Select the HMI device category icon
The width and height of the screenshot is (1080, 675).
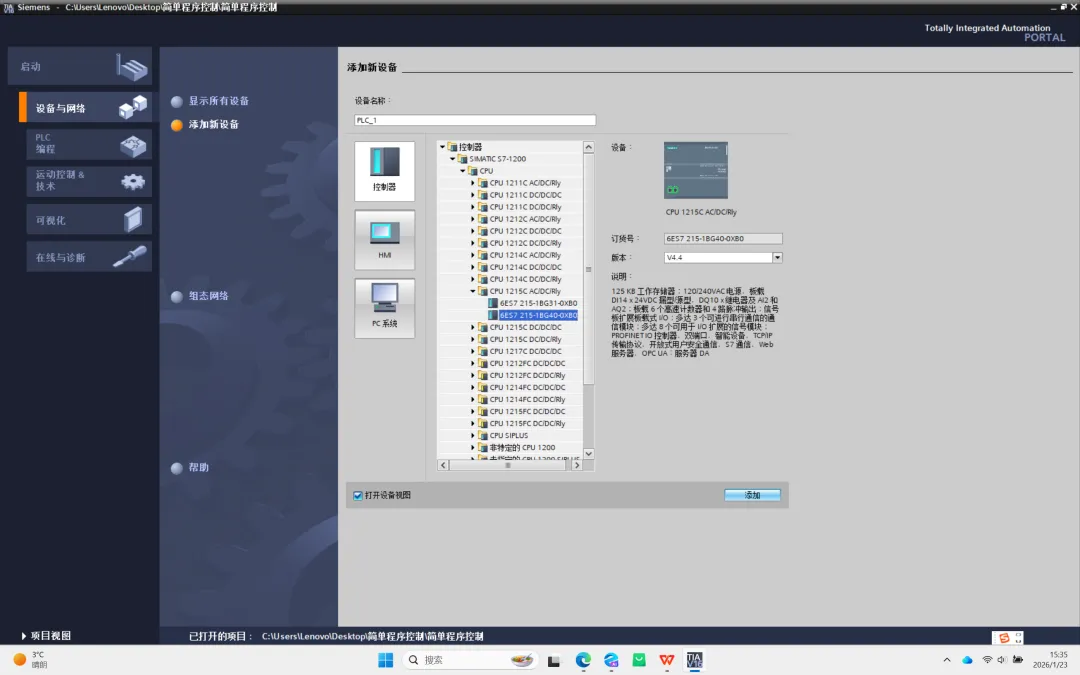[384, 240]
